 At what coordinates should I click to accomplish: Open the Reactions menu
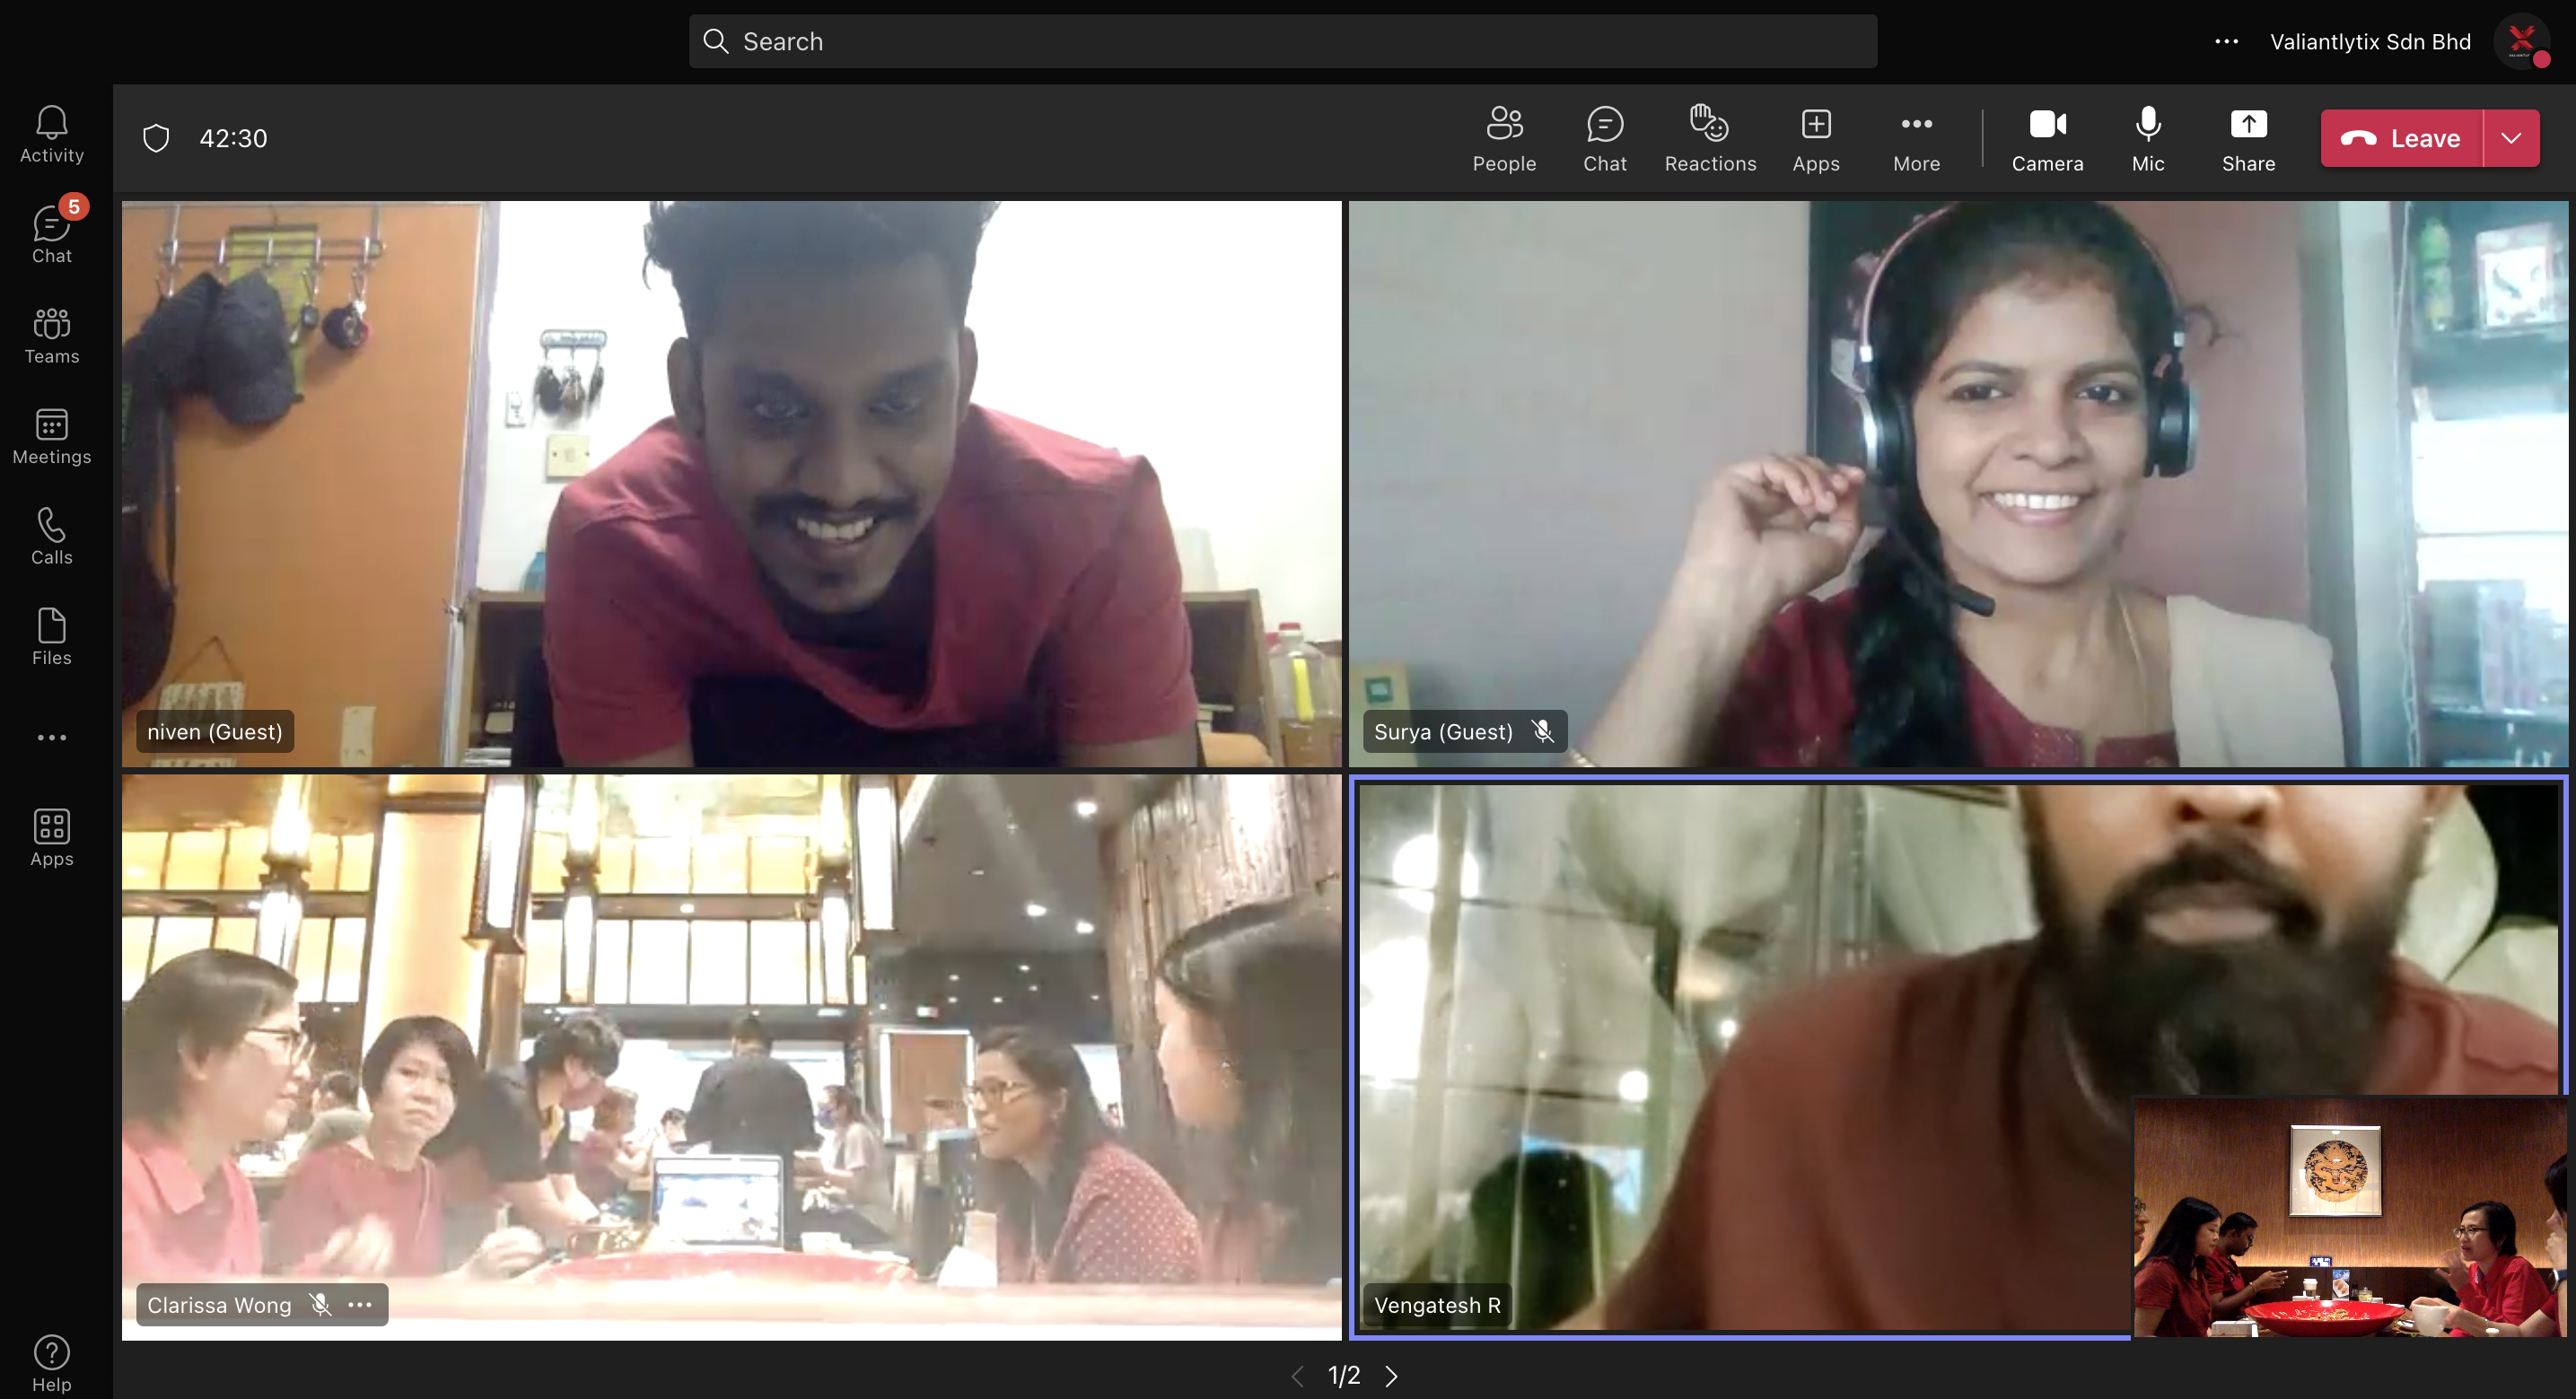point(1709,138)
